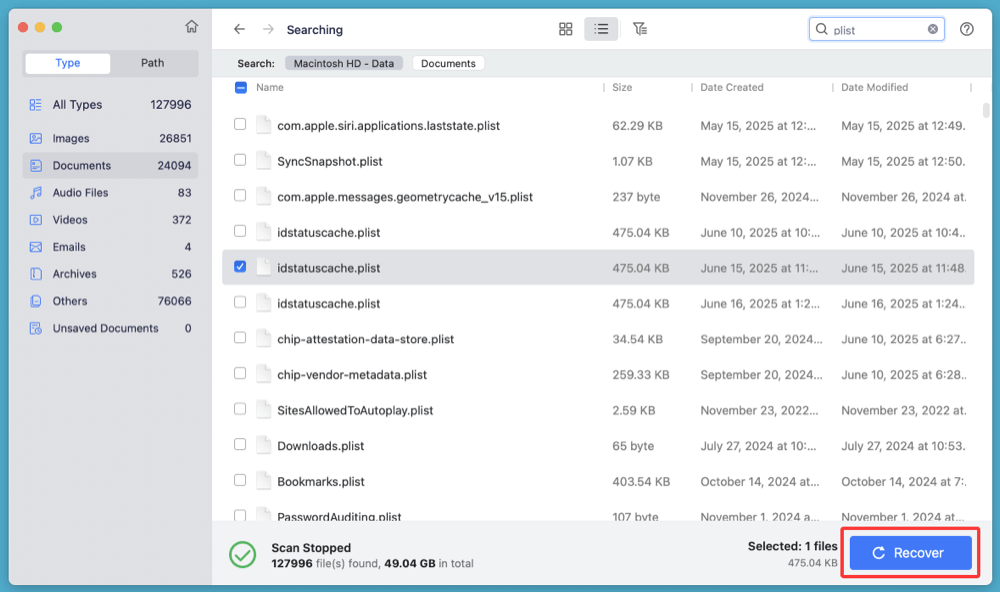Open the filter options icon
The width and height of the screenshot is (1000, 593).
pos(640,29)
